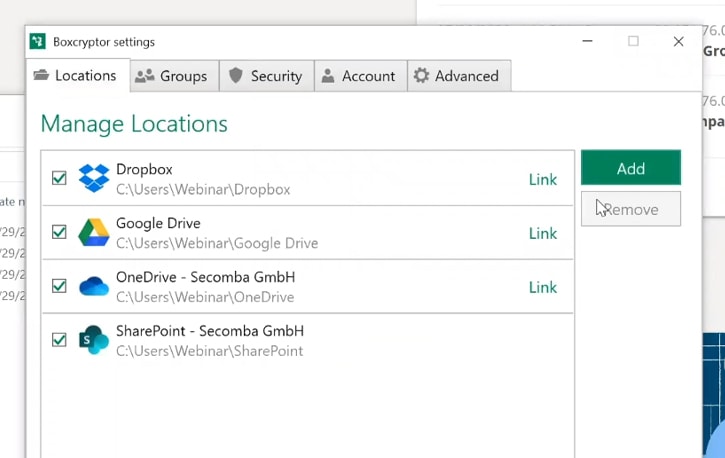This screenshot has width=725, height=458.
Task: Toggle the OneDrive - Secomba GmbH checkbox
Action: [x=59, y=286]
